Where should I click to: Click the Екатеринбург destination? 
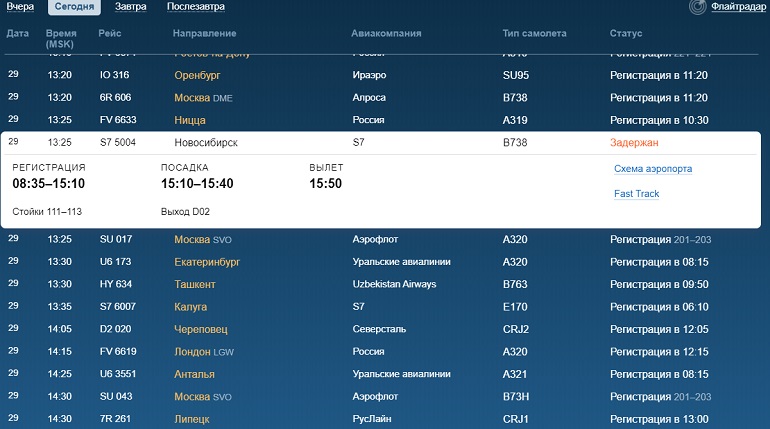[x=207, y=262]
